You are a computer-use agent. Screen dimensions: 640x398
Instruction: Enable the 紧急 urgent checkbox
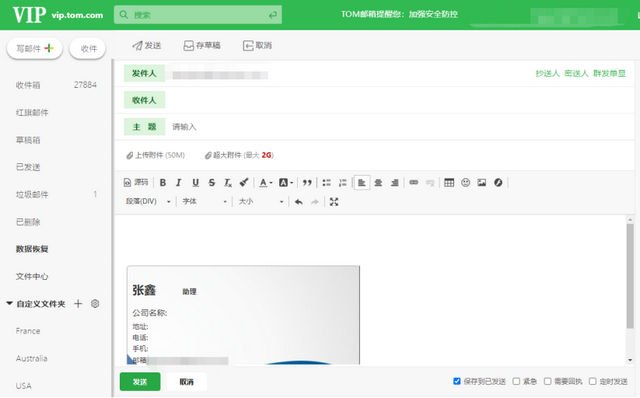pos(516,381)
